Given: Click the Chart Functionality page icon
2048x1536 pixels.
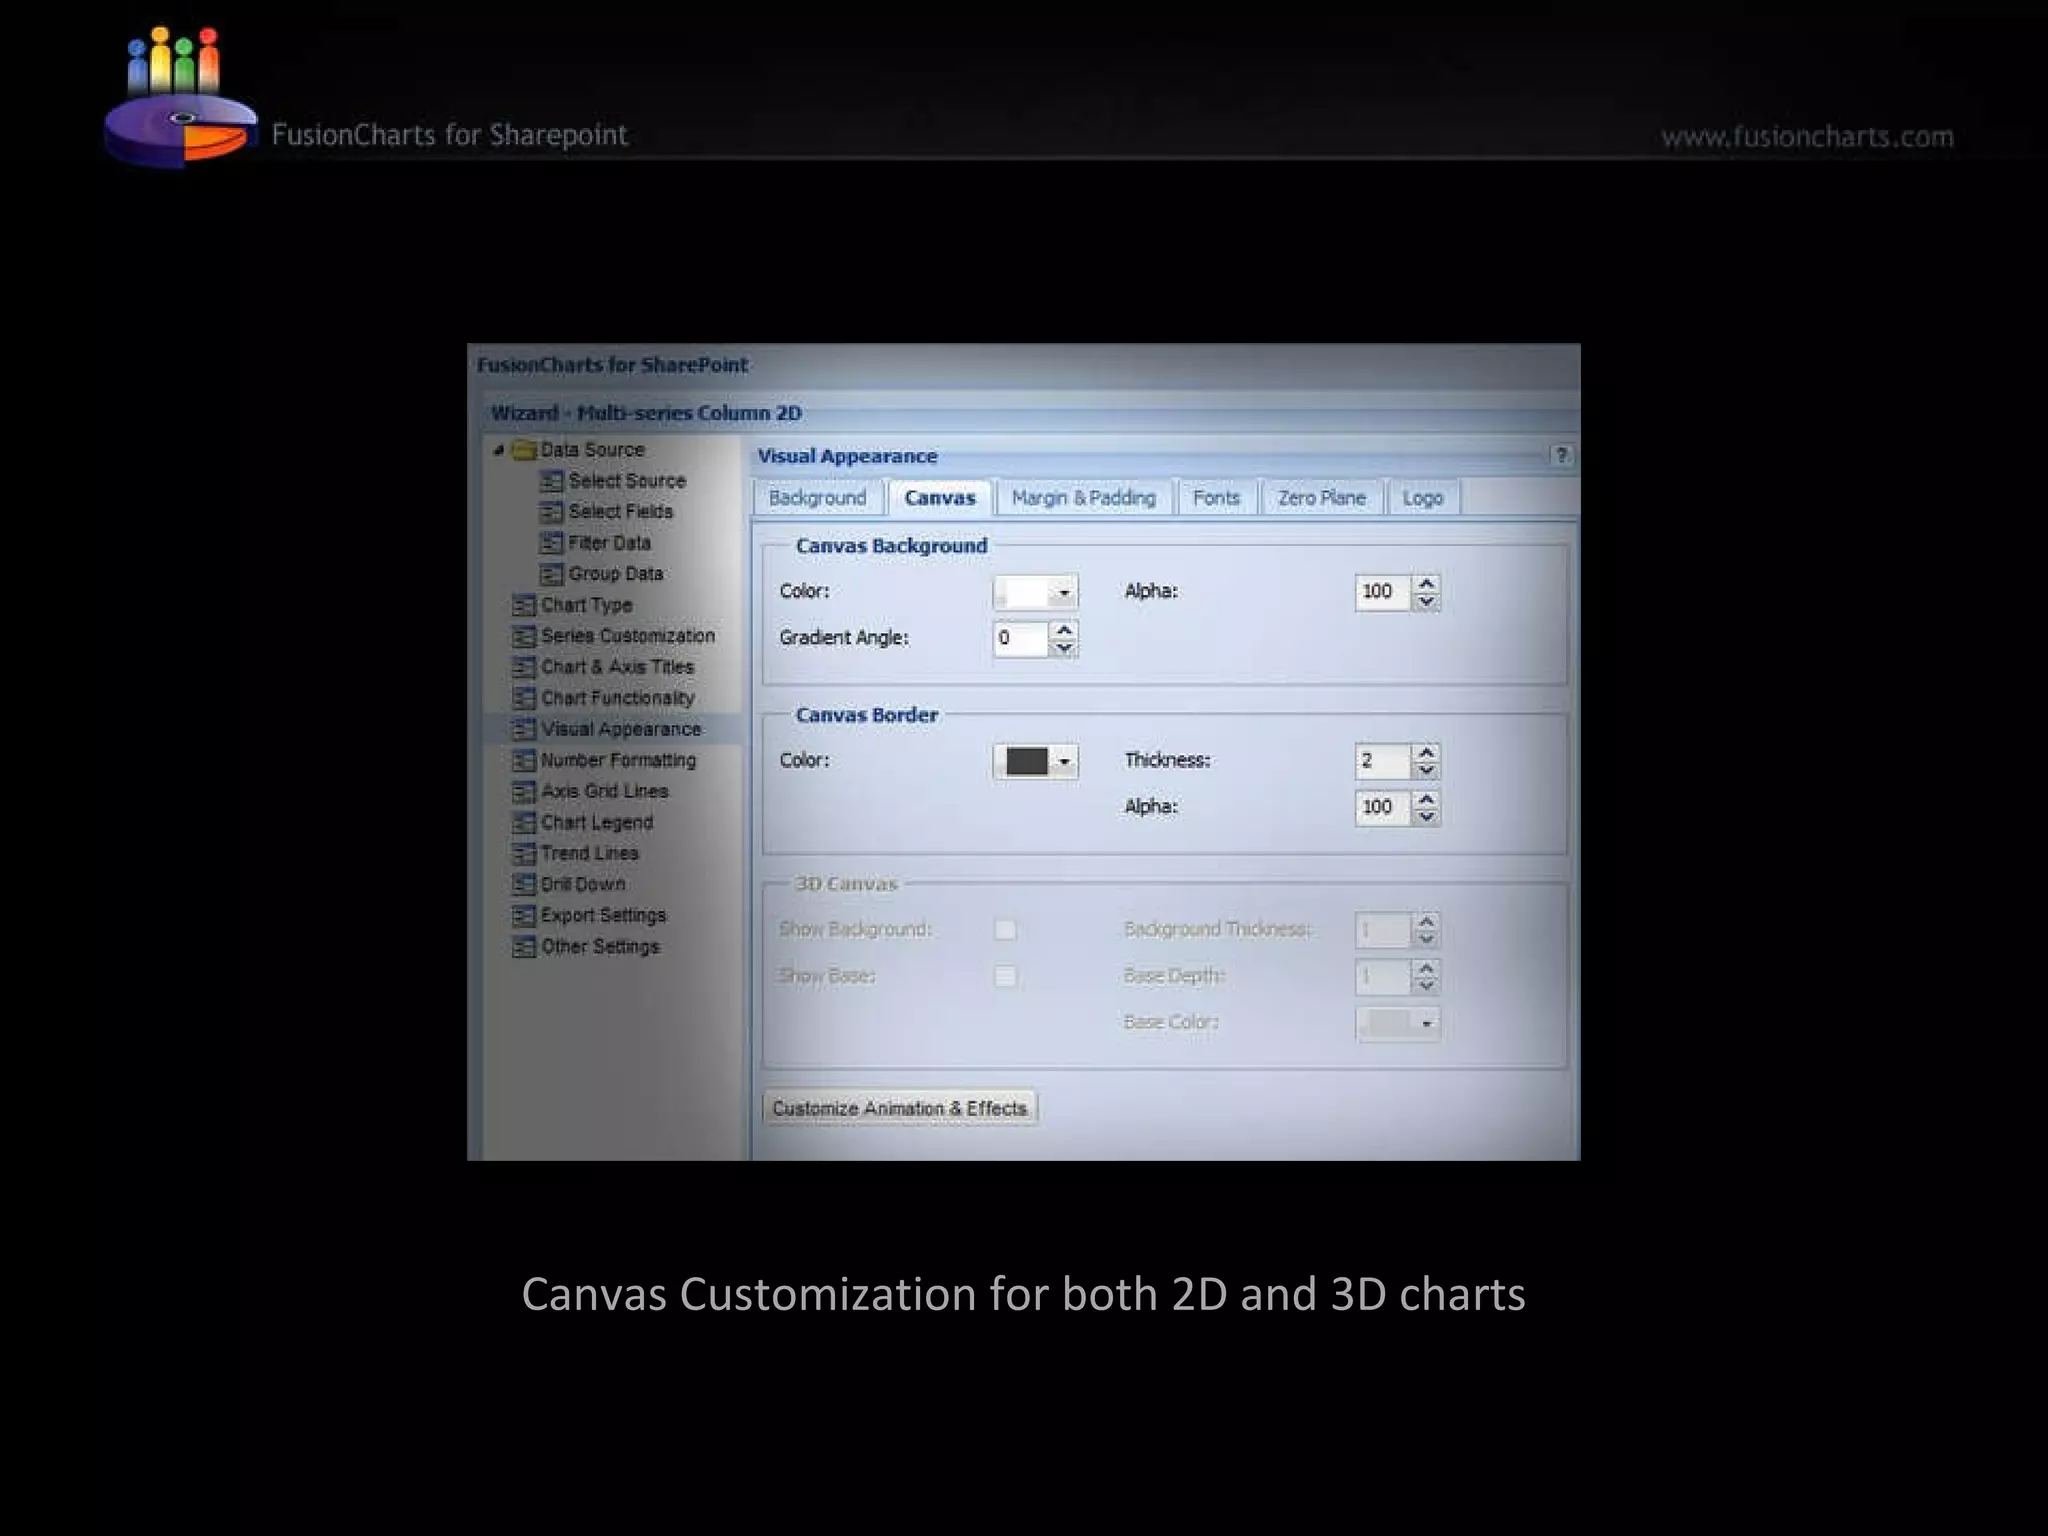Looking at the screenshot, I should coord(523,698).
